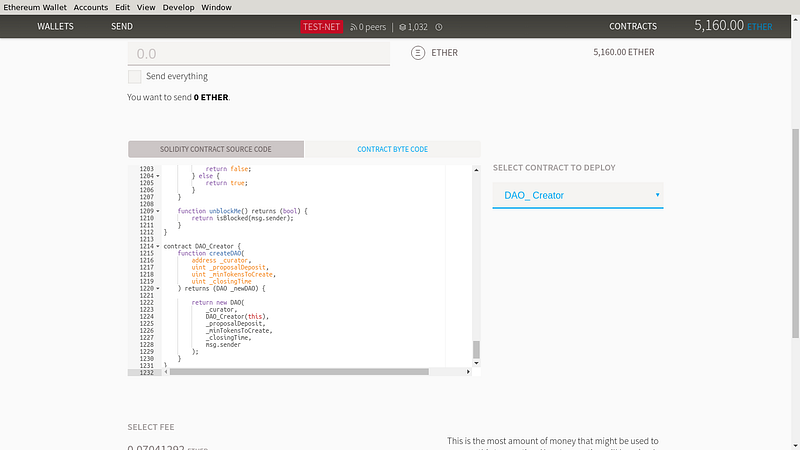Enable the Send everything checkbox
Image resolution: width=800 pixels, height=450 pixels.
[x=135, y=77]
